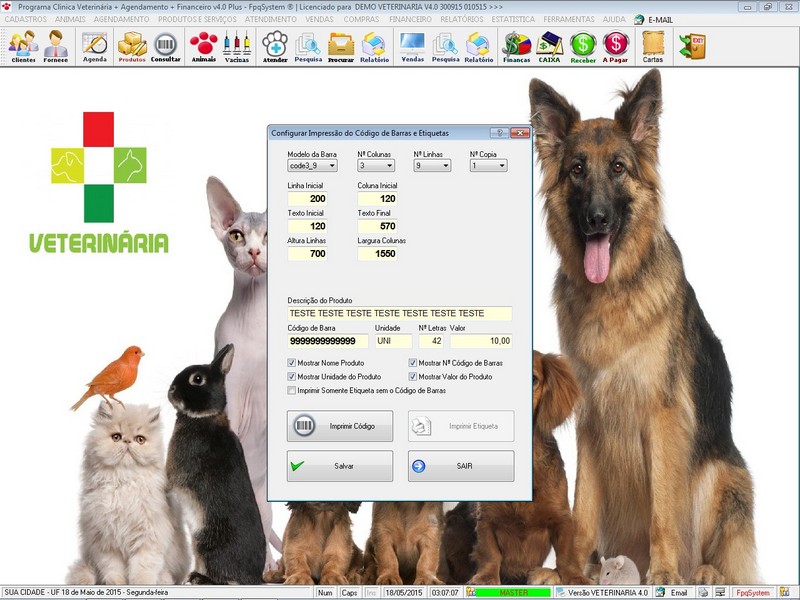Click the exit door icon
The height and width of the screenshot is (600, 800).
[x=692, y=46]
